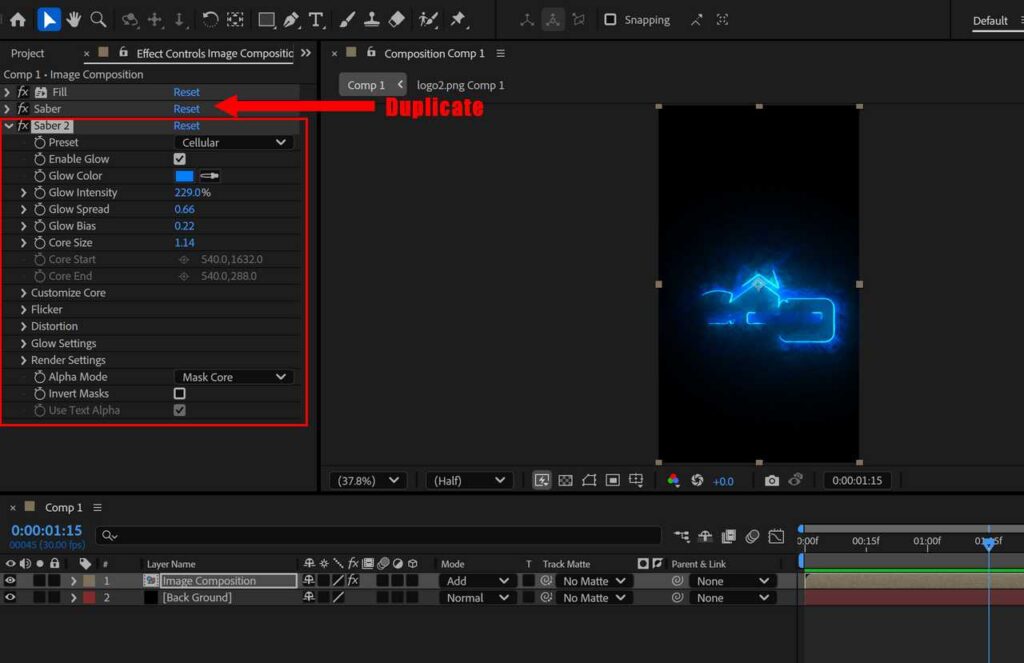Open Alpha Mode dropdown Mask Core
The image size is (1024, 663).
tap(233, 377)
